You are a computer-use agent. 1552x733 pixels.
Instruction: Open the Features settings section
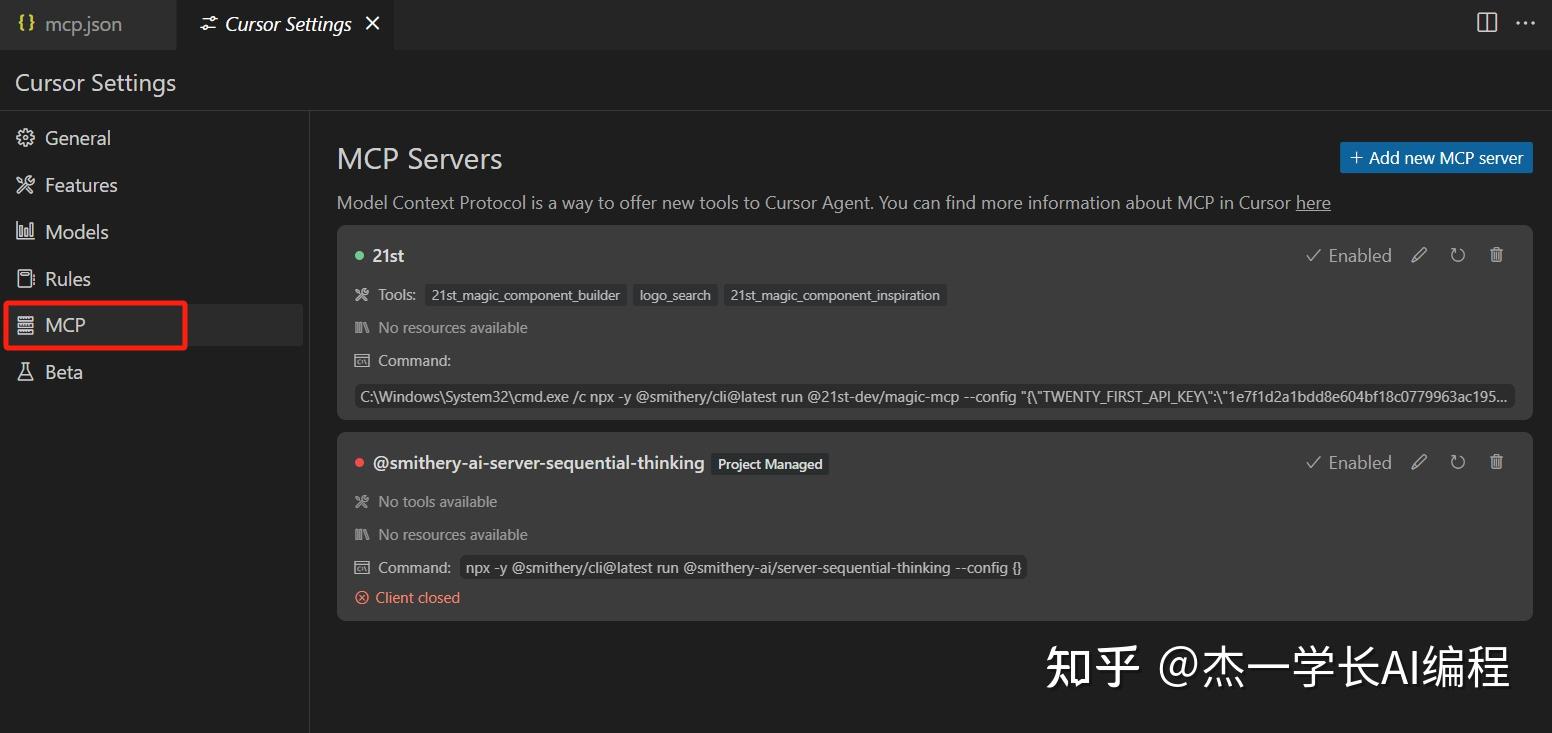78,185
